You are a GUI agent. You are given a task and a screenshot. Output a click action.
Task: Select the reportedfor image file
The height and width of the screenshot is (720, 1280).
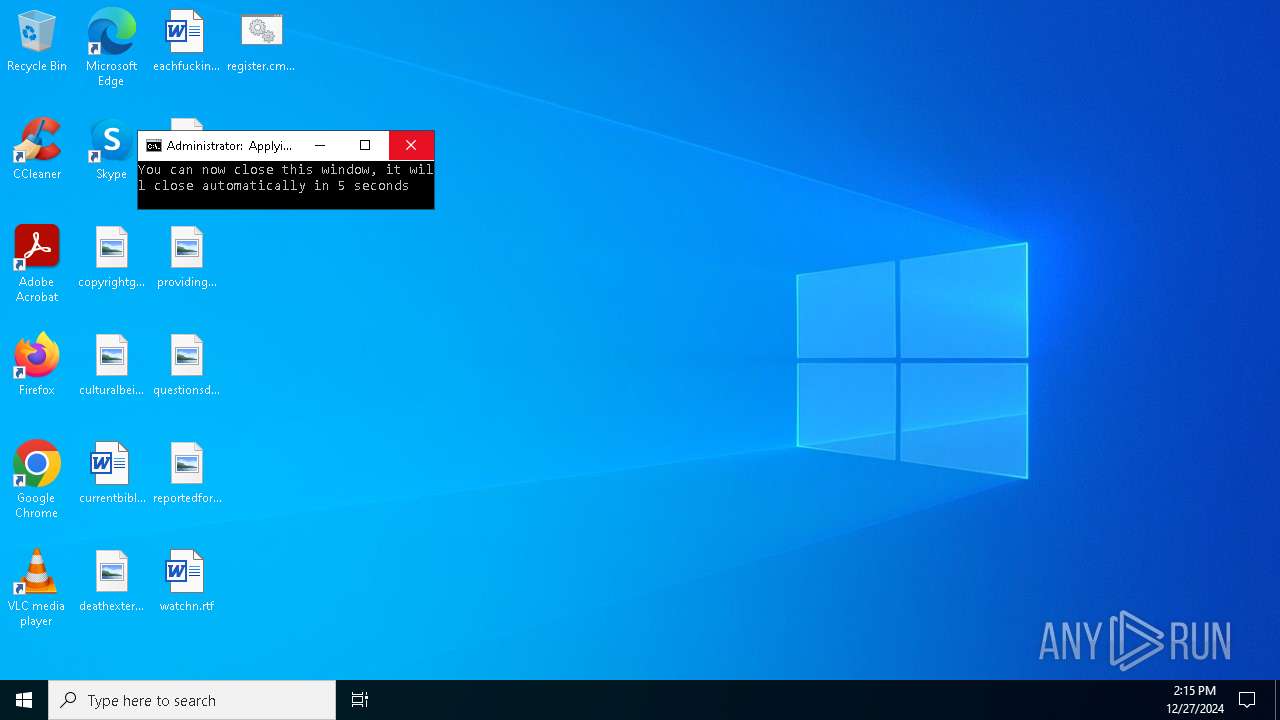tap(186, 474)
